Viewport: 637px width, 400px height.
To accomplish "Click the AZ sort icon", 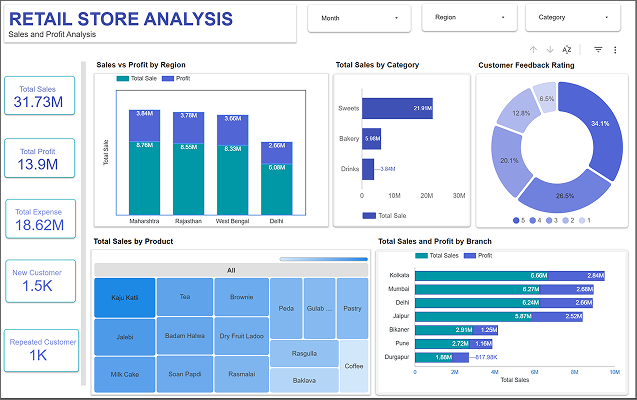I will [567, 49].
